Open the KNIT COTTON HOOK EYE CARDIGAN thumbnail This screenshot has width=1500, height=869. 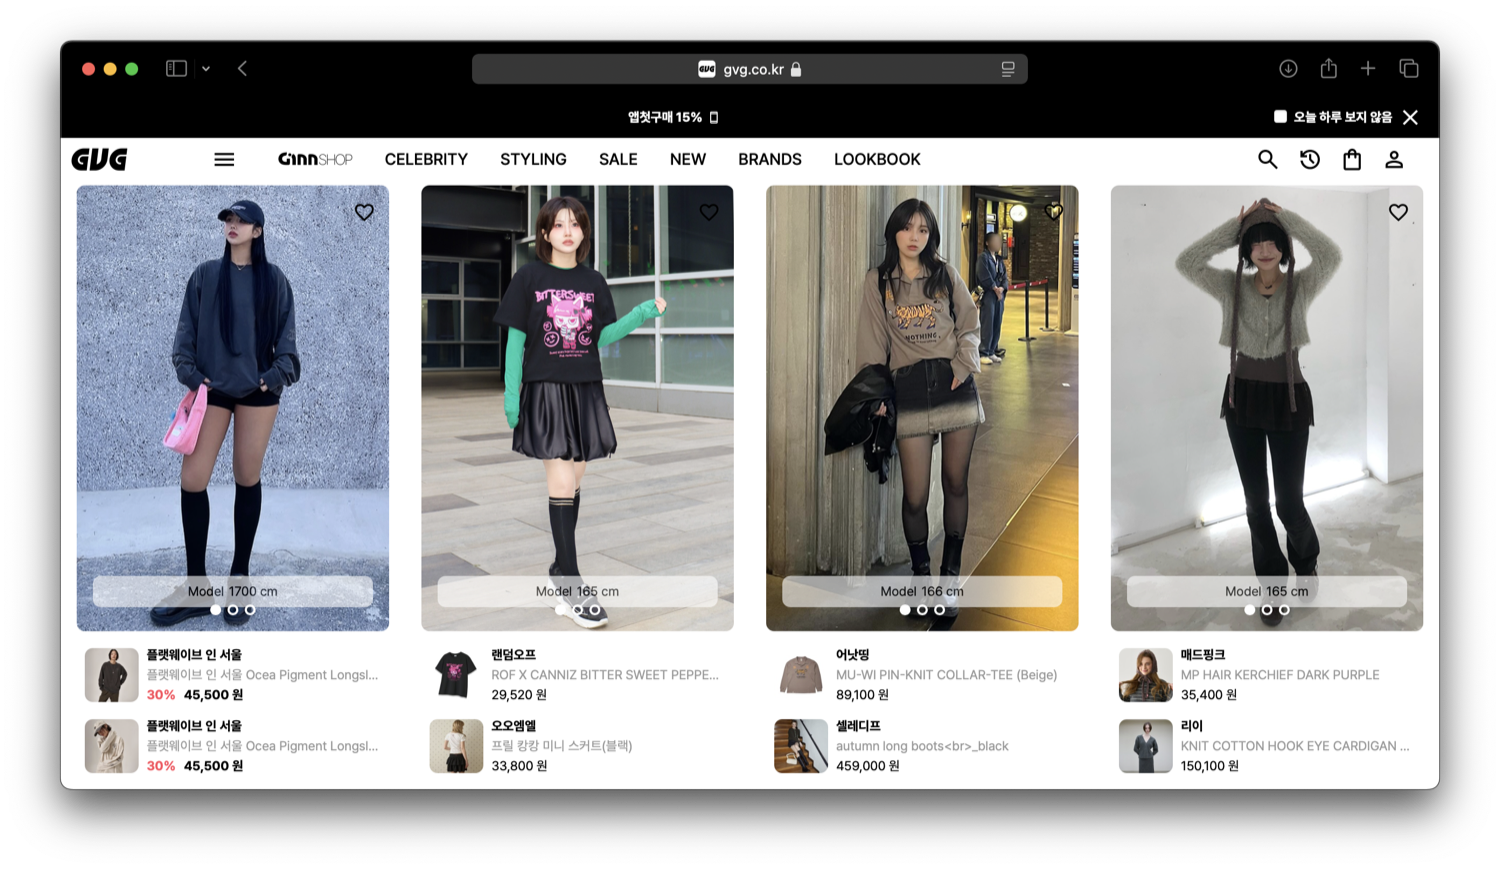(1145, 746)
